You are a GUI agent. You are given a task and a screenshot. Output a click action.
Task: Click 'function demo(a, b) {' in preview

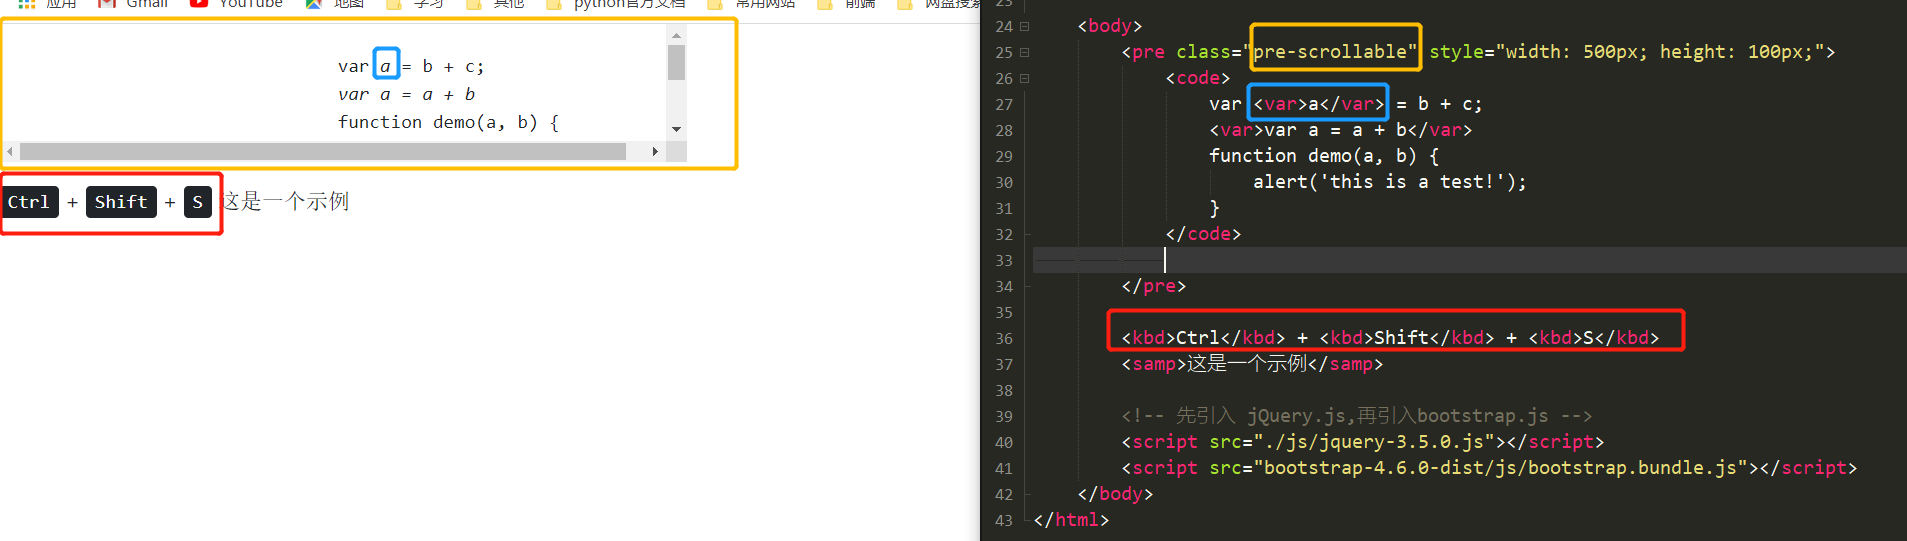coord(449,122)
